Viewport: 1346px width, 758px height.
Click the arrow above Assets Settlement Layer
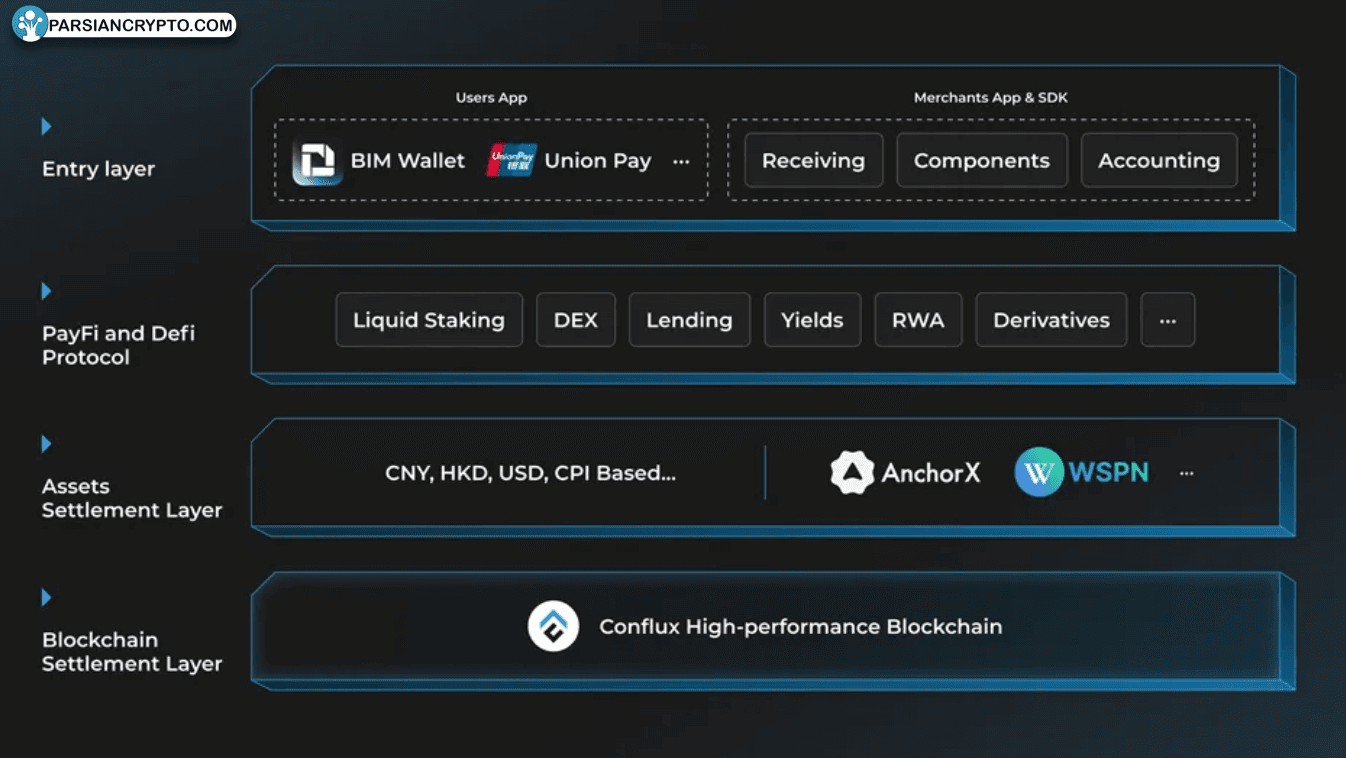pos(46,444)
